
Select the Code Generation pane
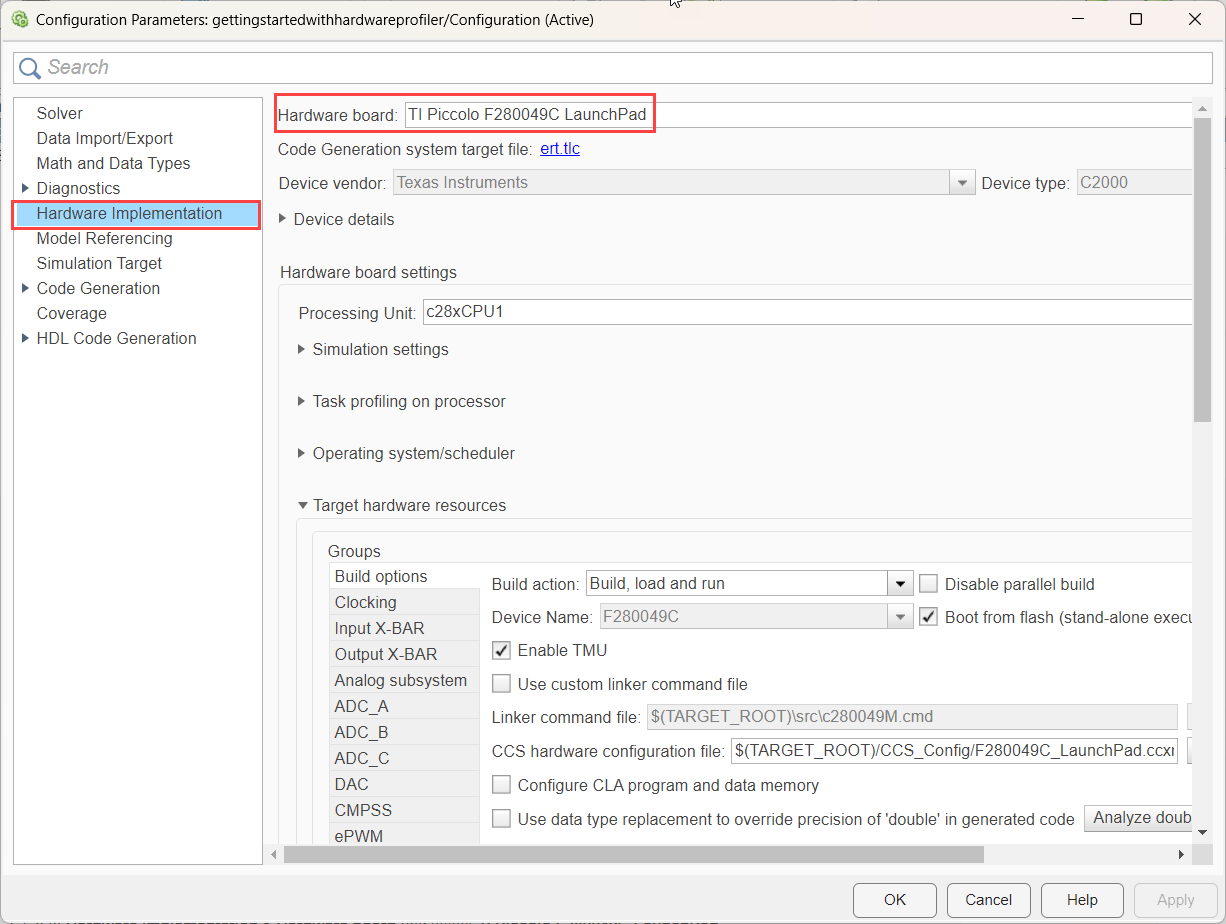[x=98, y=288]
